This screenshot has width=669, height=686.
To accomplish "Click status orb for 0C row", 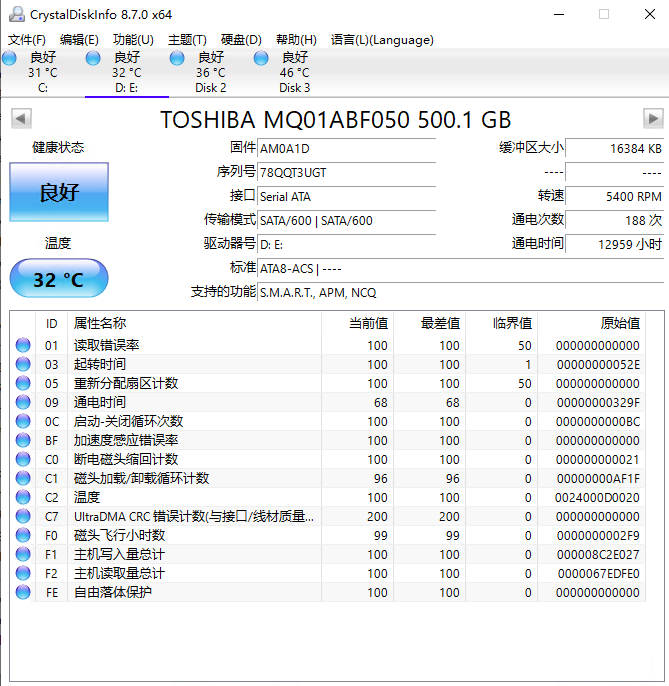I will pyautogui.click(x=23, y=421).
